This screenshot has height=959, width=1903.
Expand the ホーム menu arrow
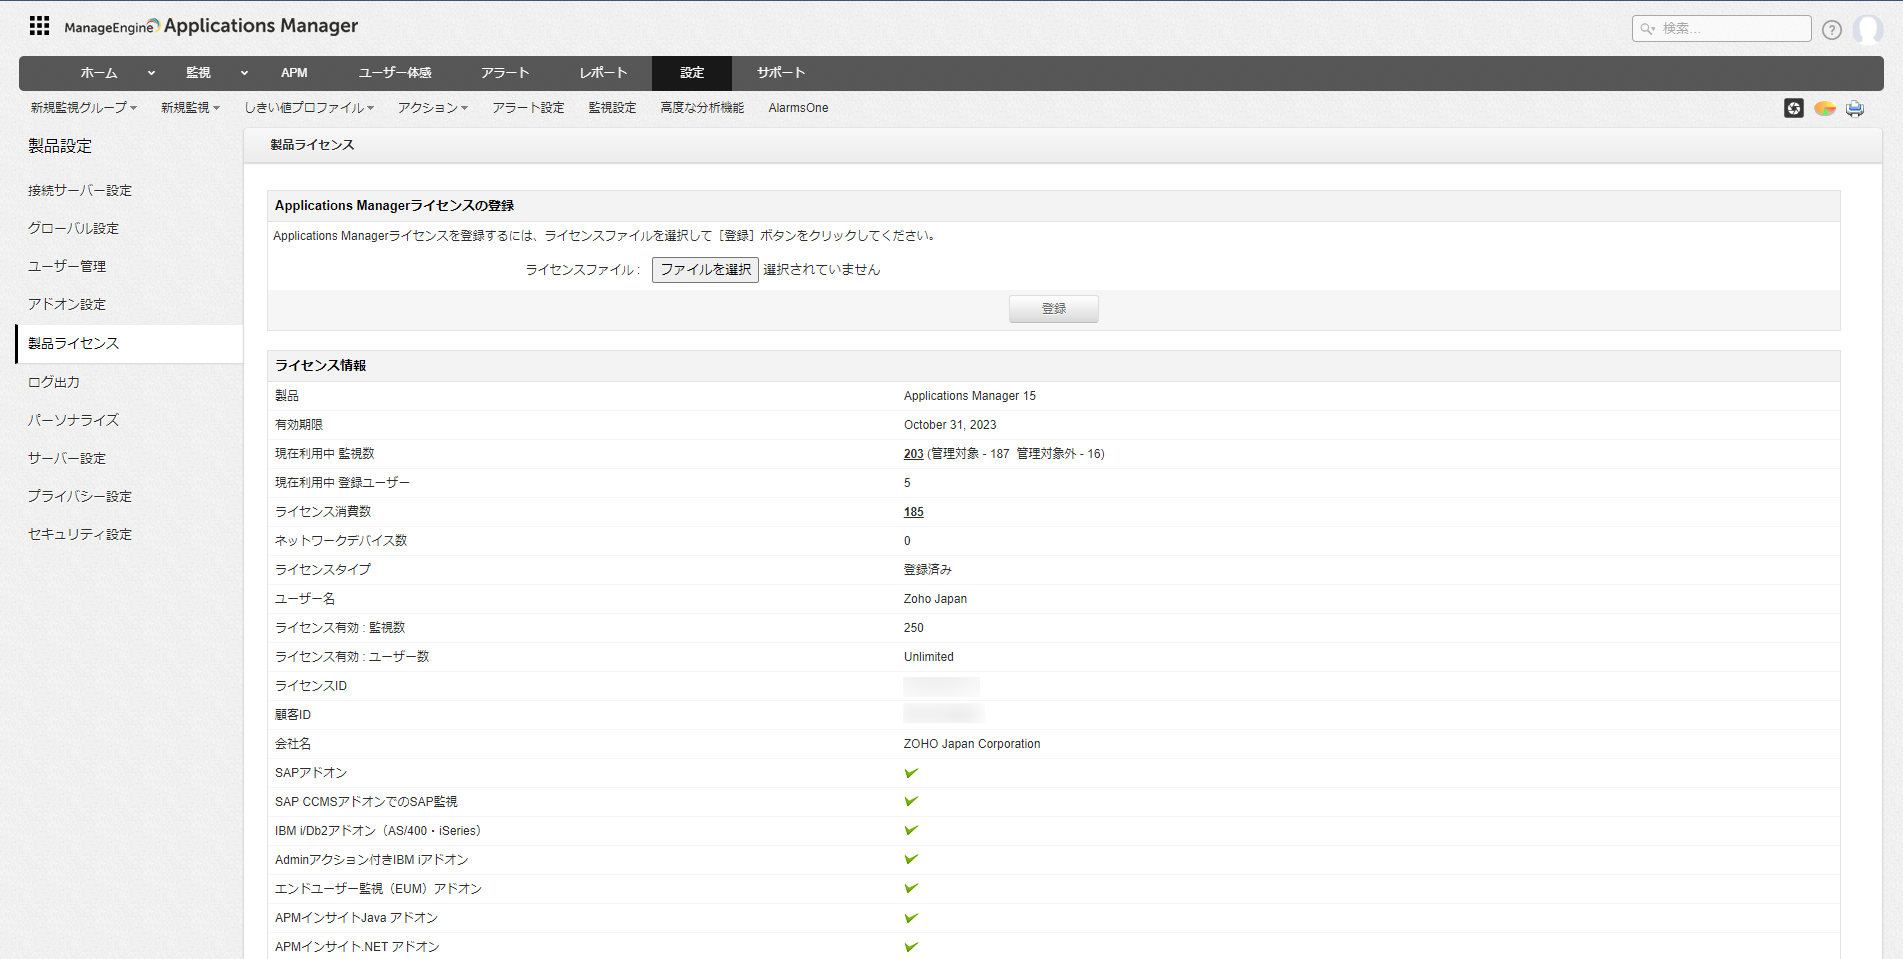[151, 73]
